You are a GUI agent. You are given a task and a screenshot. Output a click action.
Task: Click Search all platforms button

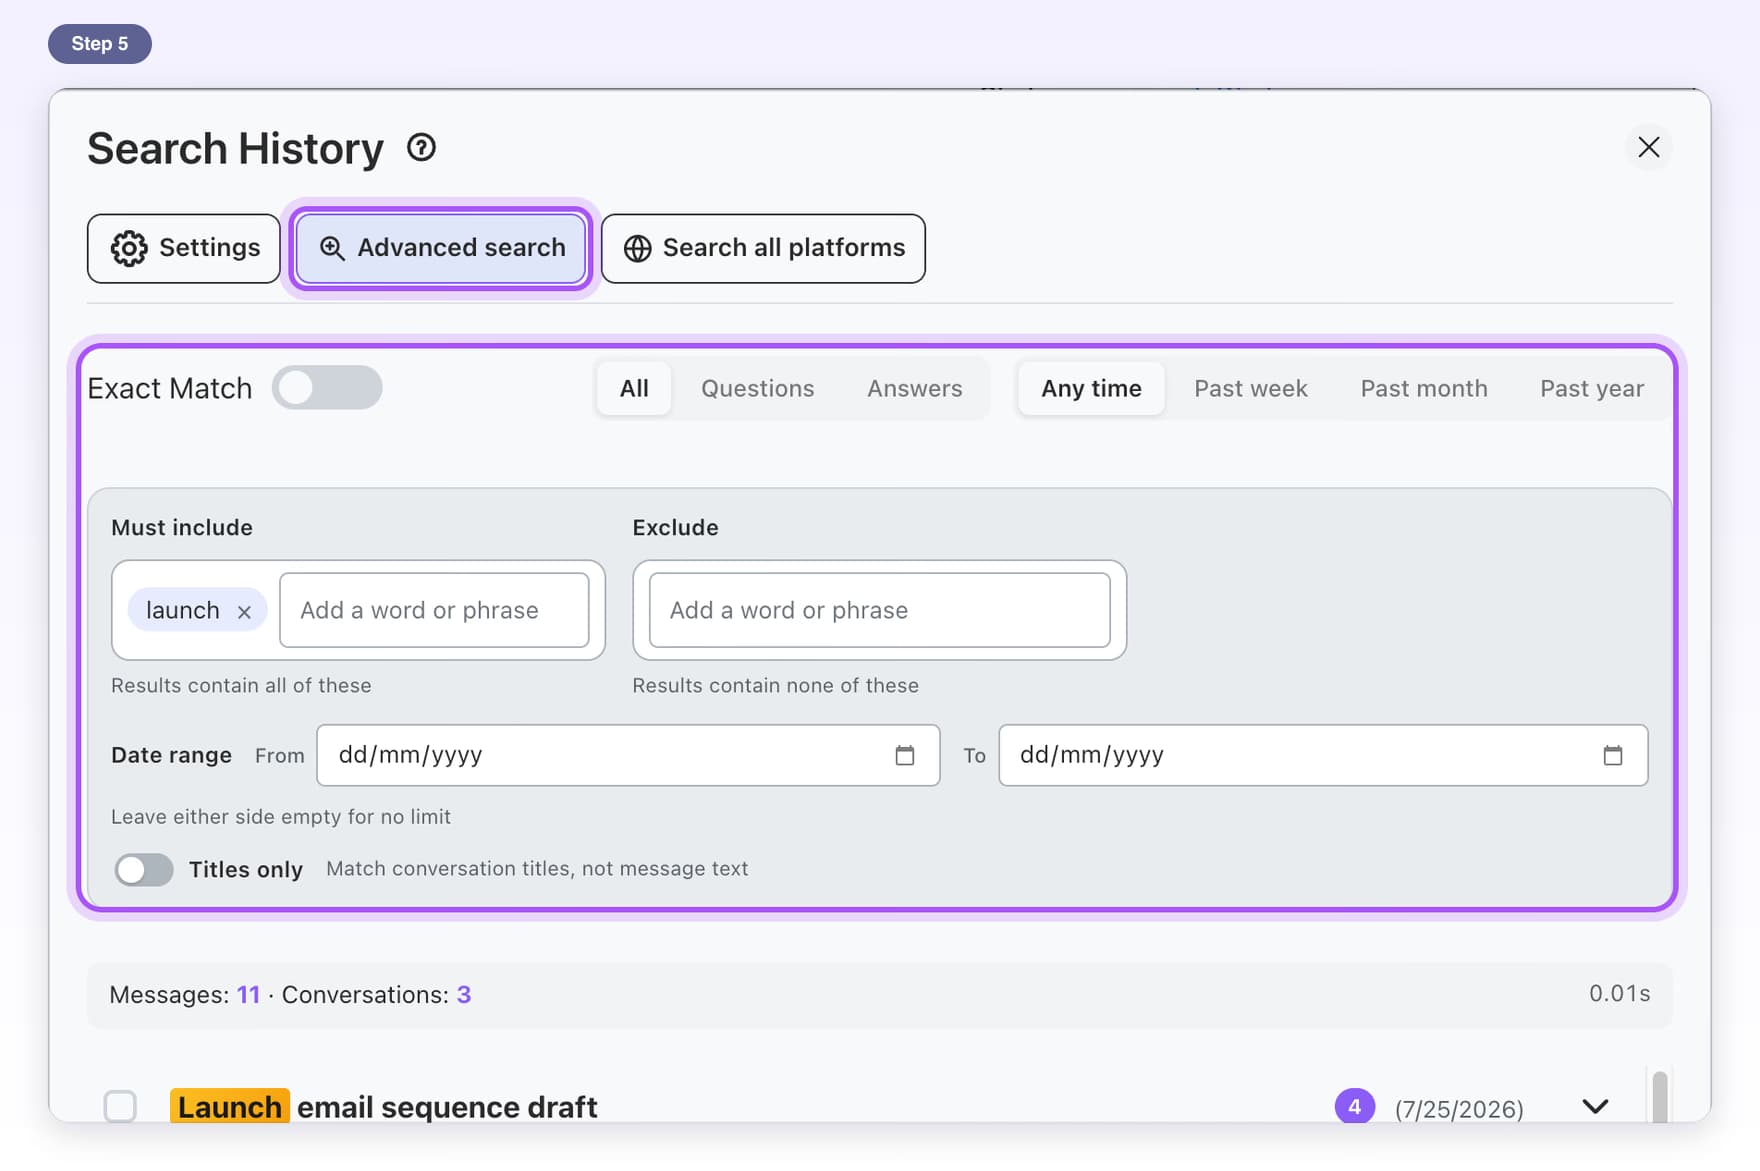(x=763, y=248)
